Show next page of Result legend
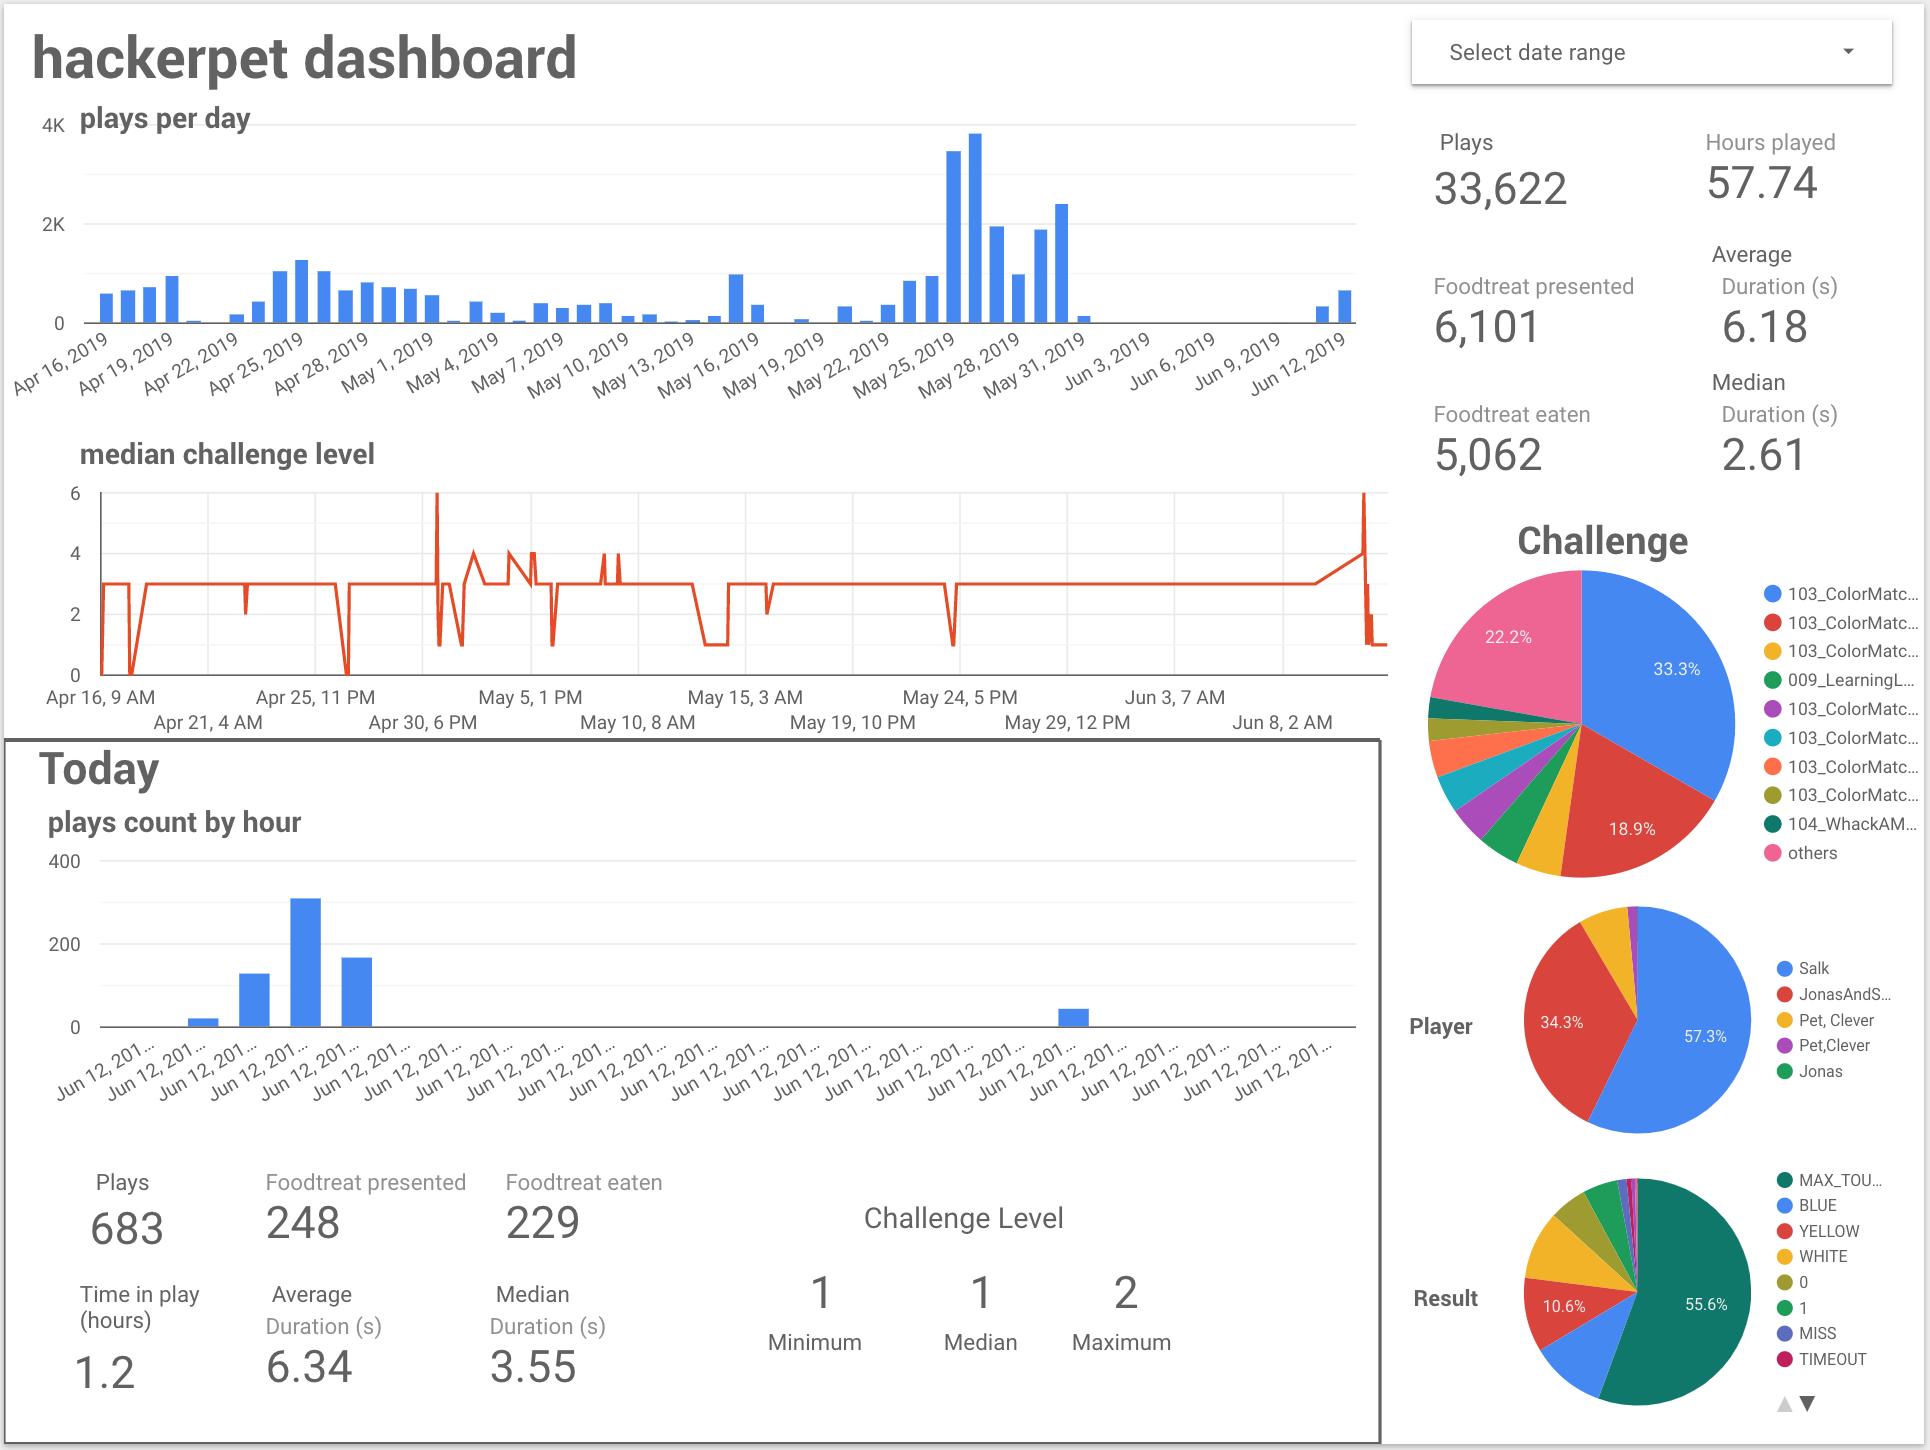This screenshot has width=1930, height=1450. click(1807, 1403)
